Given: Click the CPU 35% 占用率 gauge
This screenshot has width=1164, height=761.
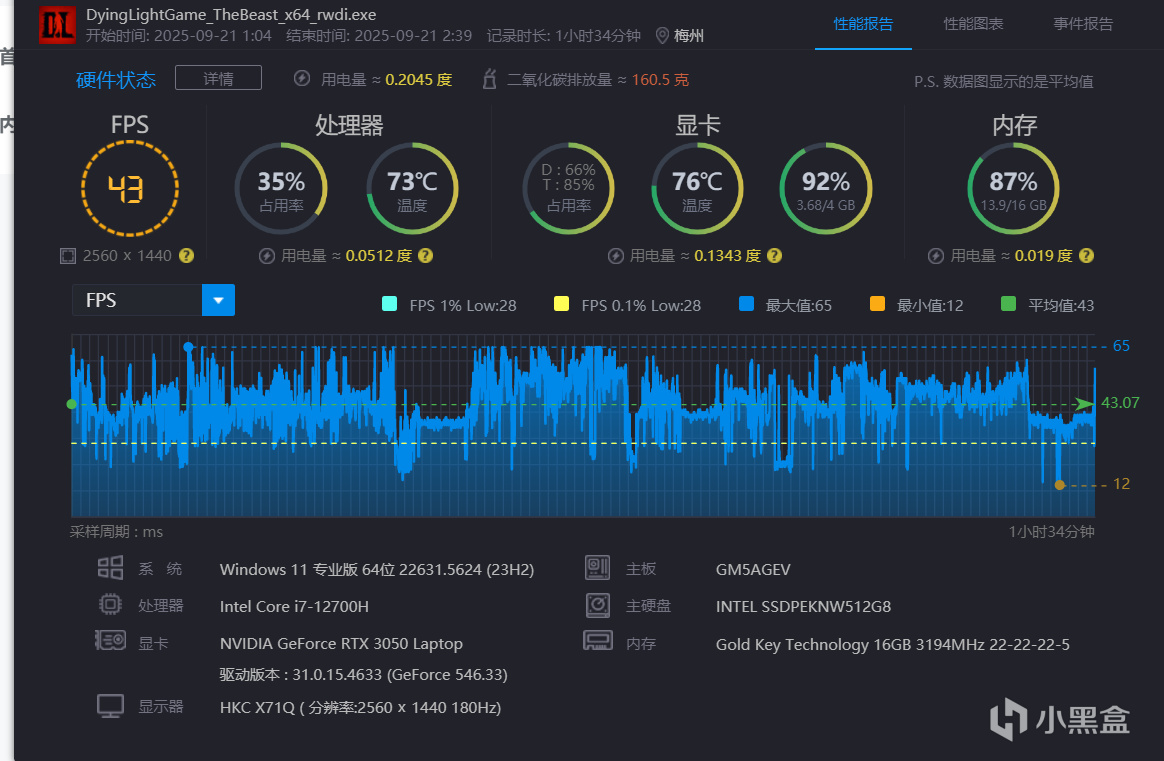Looking at the screenshot, I should click(281, 189).
